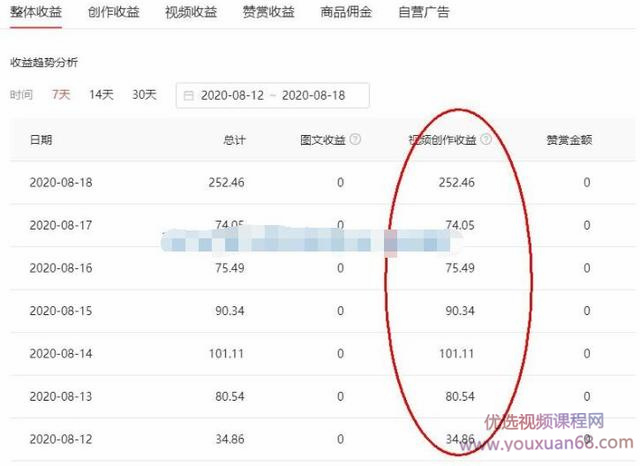Select the 2020-08-16 date cell
Viewport: 640px width, 466px height.
(61, 268)
